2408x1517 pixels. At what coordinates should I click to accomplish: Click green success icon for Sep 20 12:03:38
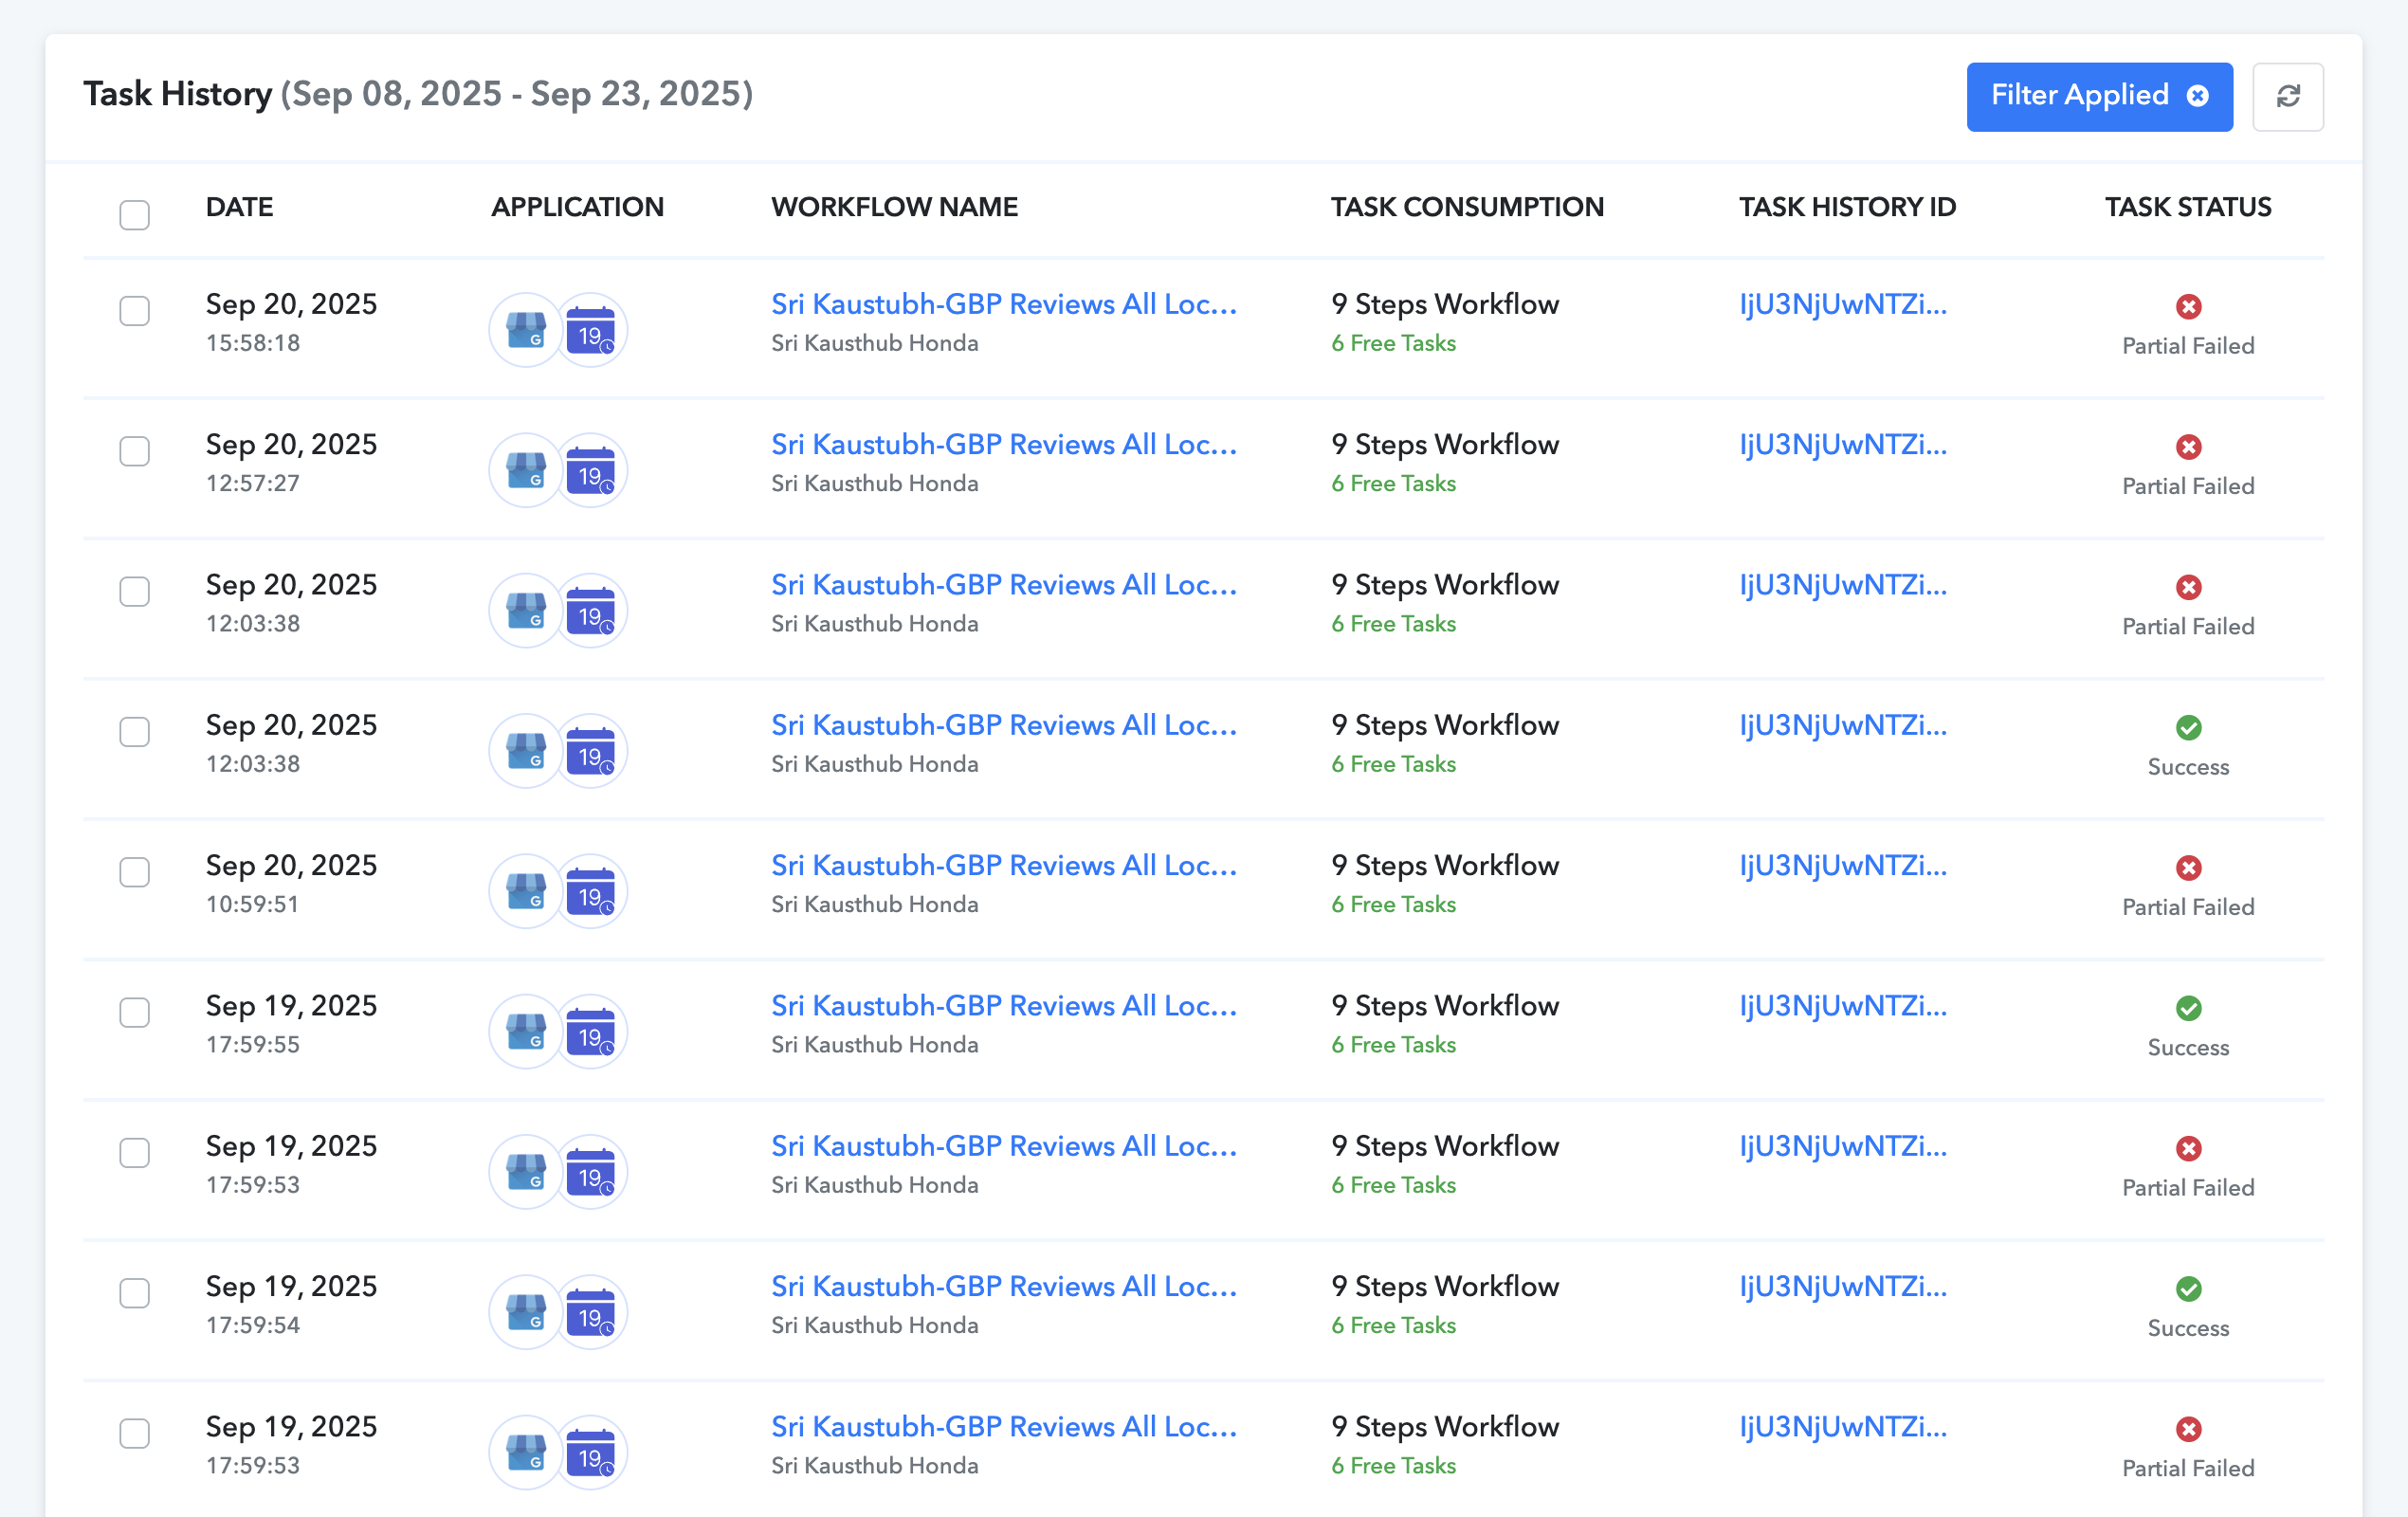pos(2188,728)
